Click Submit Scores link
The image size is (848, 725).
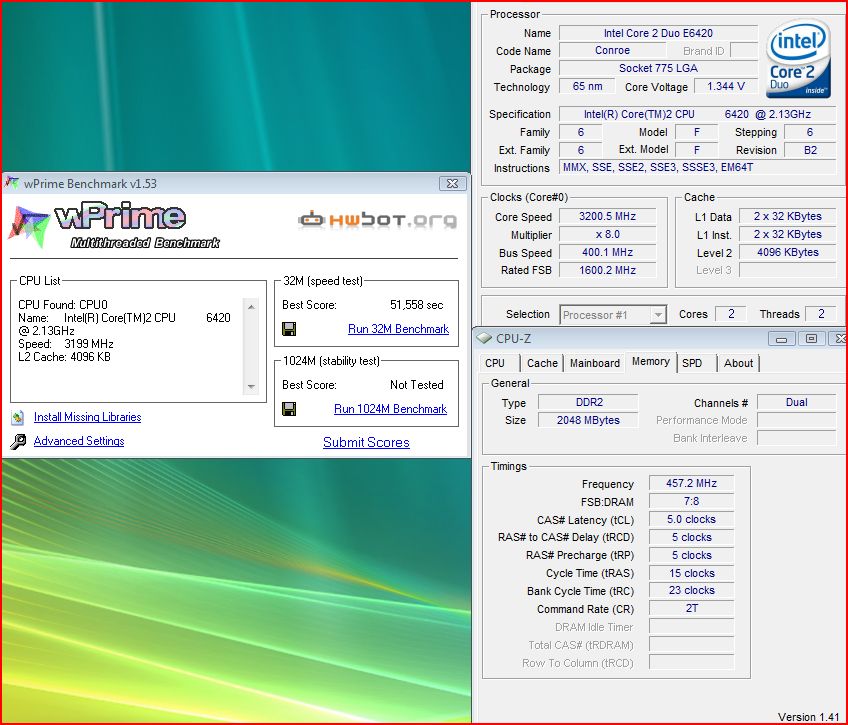click(x=366, y=442)
